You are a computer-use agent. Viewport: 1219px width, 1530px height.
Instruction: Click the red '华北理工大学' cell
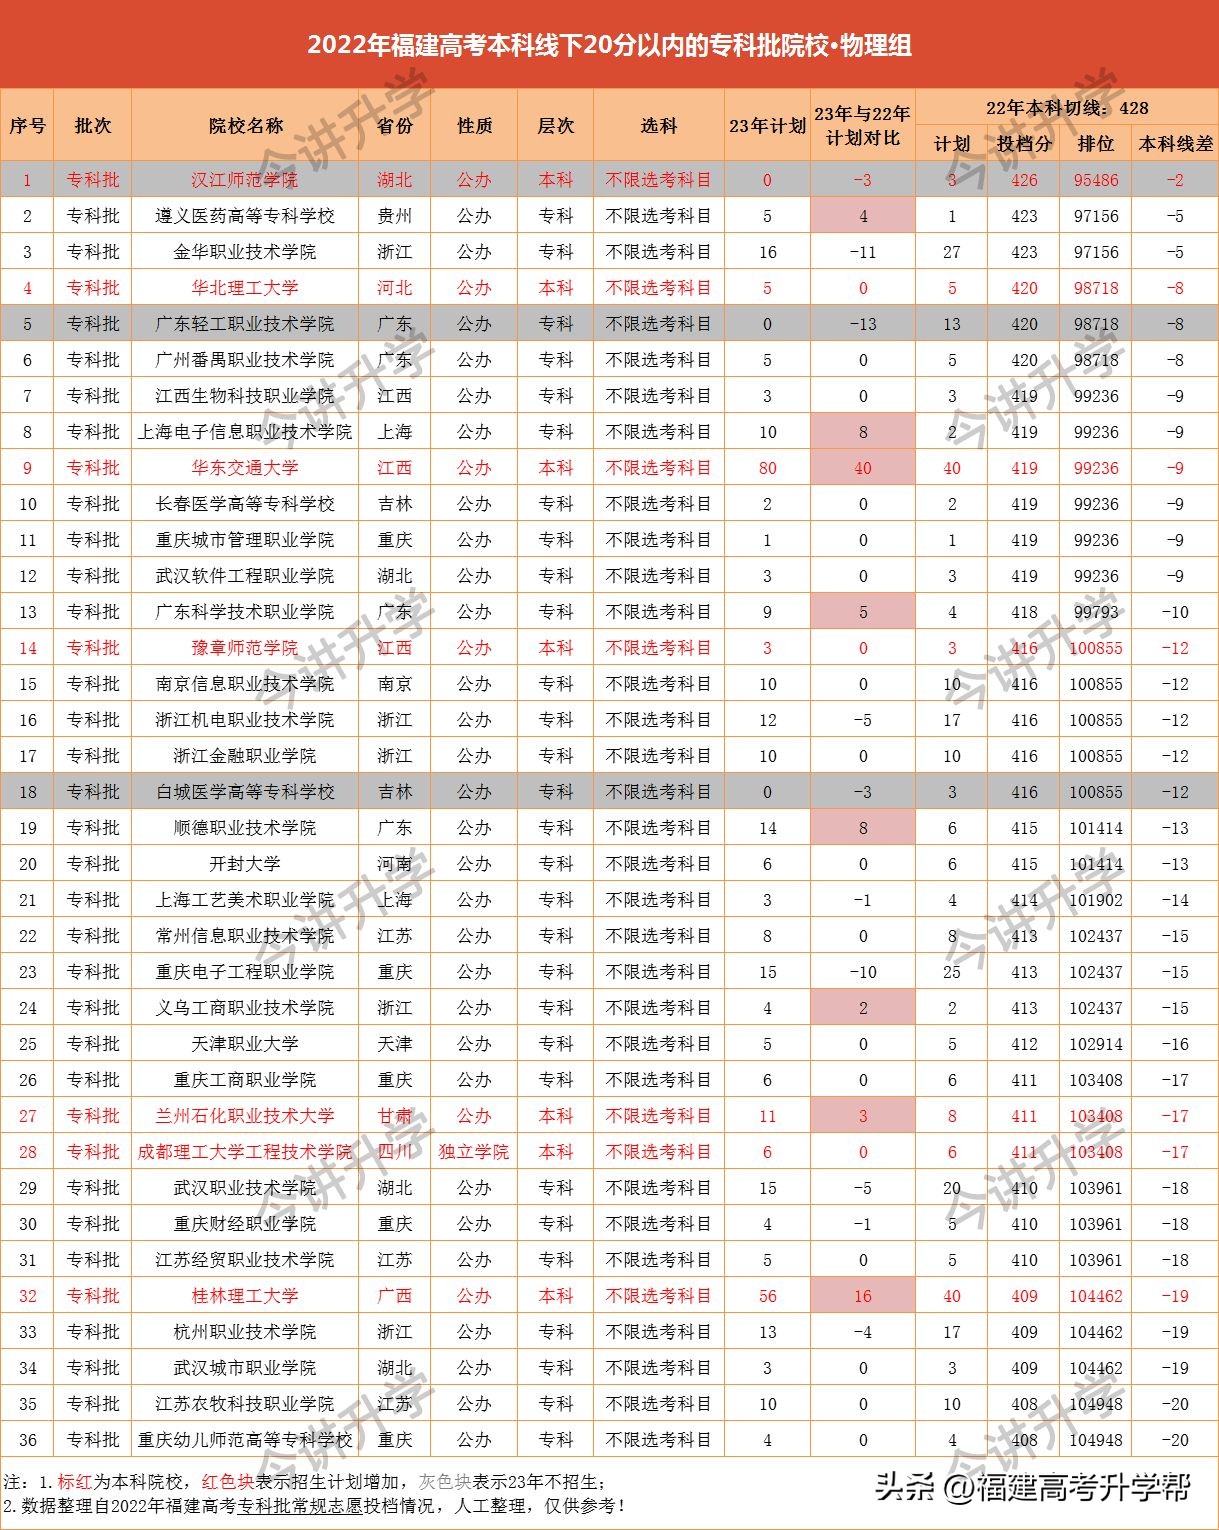(x=245, y=288)
